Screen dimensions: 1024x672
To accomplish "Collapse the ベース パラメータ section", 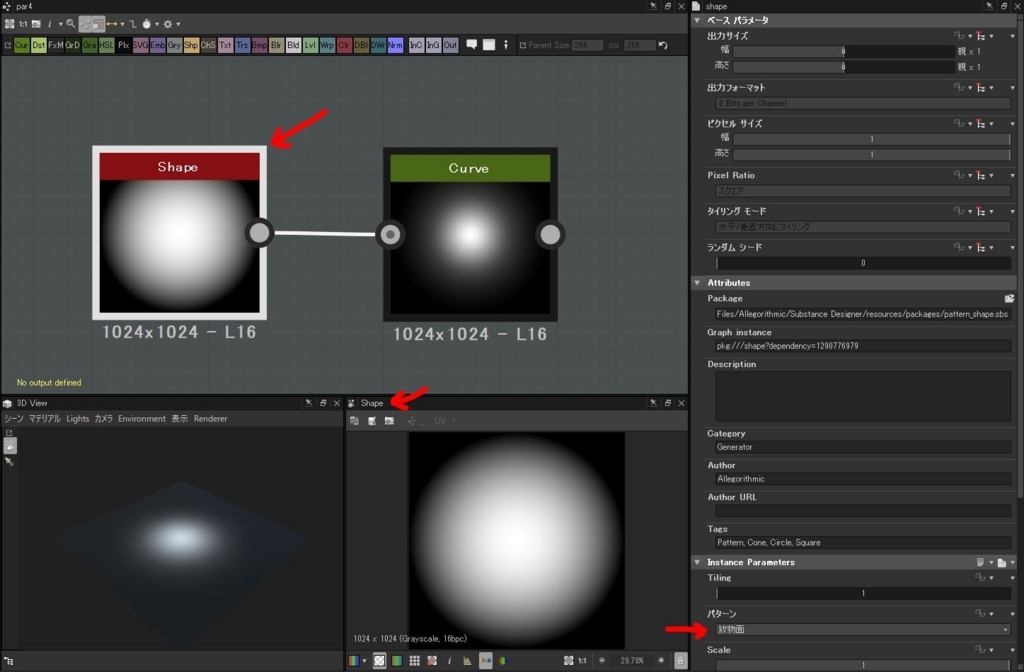I will (x=697, y=20).
